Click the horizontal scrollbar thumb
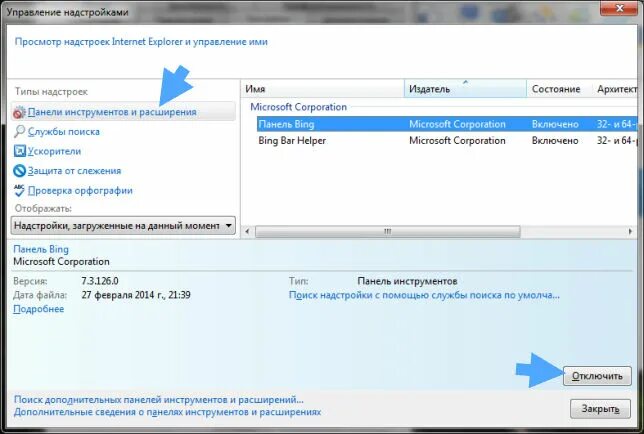Image resolution: width=644 pixels, height=434 pixels. [x=387, y=232]
